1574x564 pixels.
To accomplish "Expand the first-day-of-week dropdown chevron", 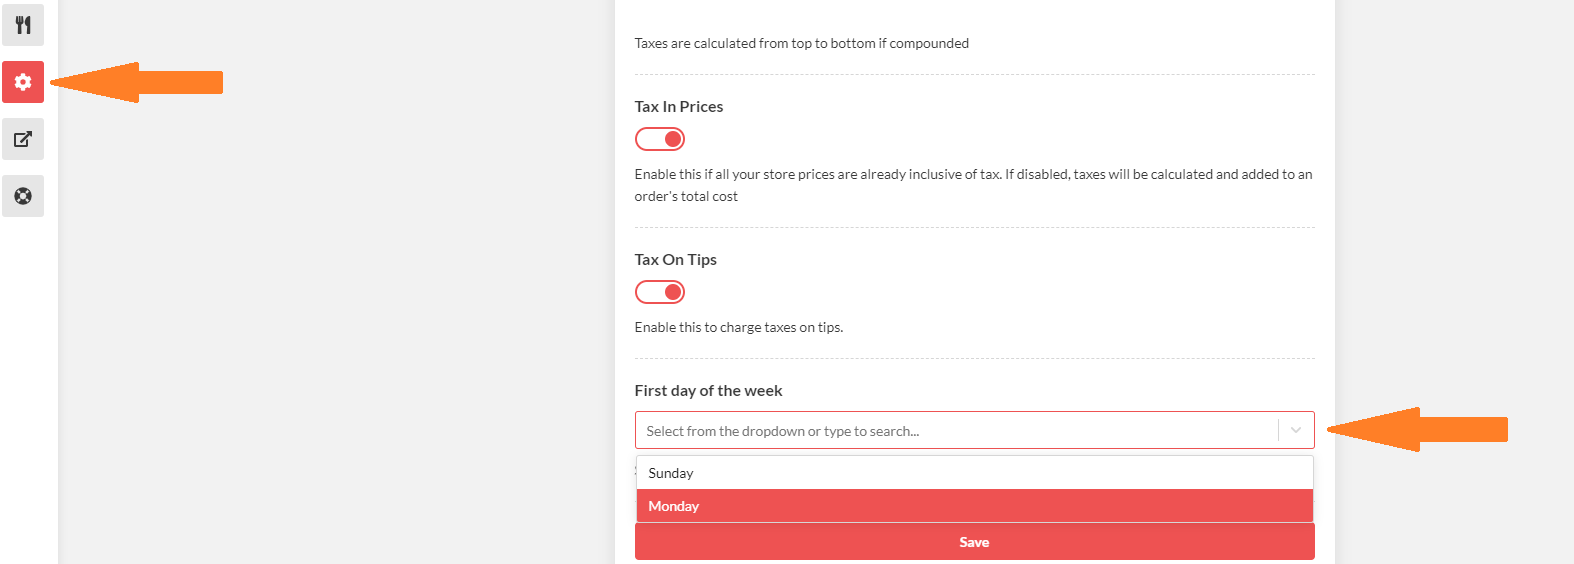I will point(1295,430).
